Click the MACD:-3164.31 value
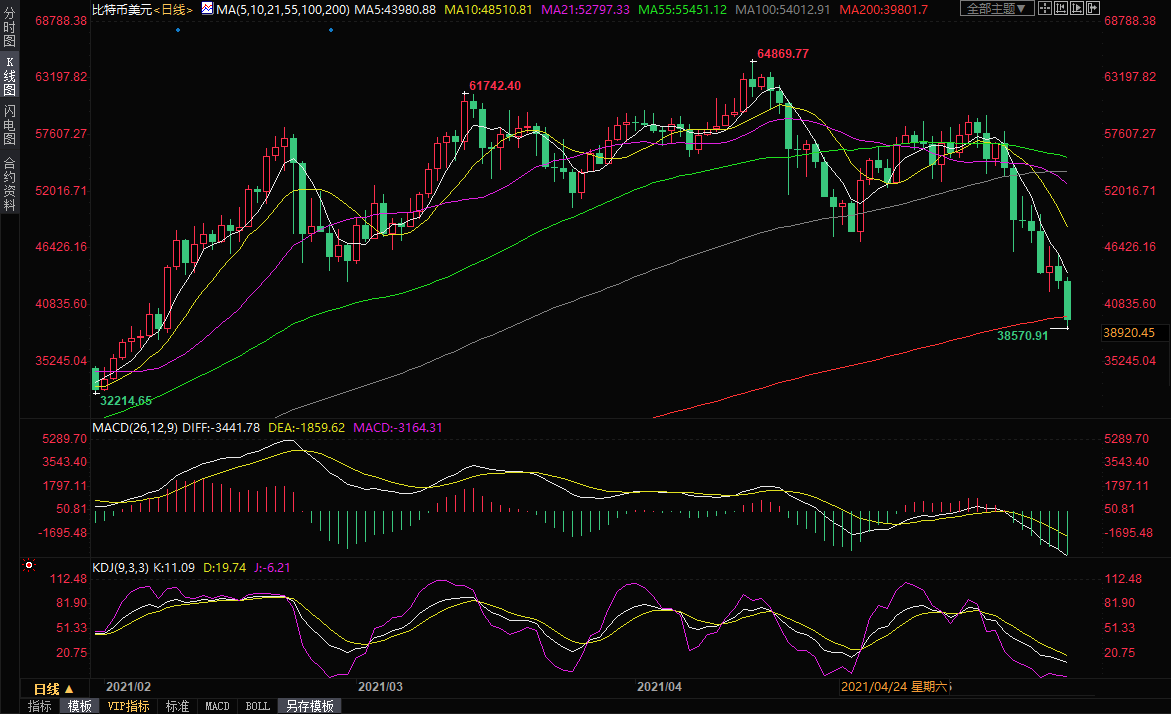The width and height of the screenshot is (1171, 714). (x=398, y=428)
